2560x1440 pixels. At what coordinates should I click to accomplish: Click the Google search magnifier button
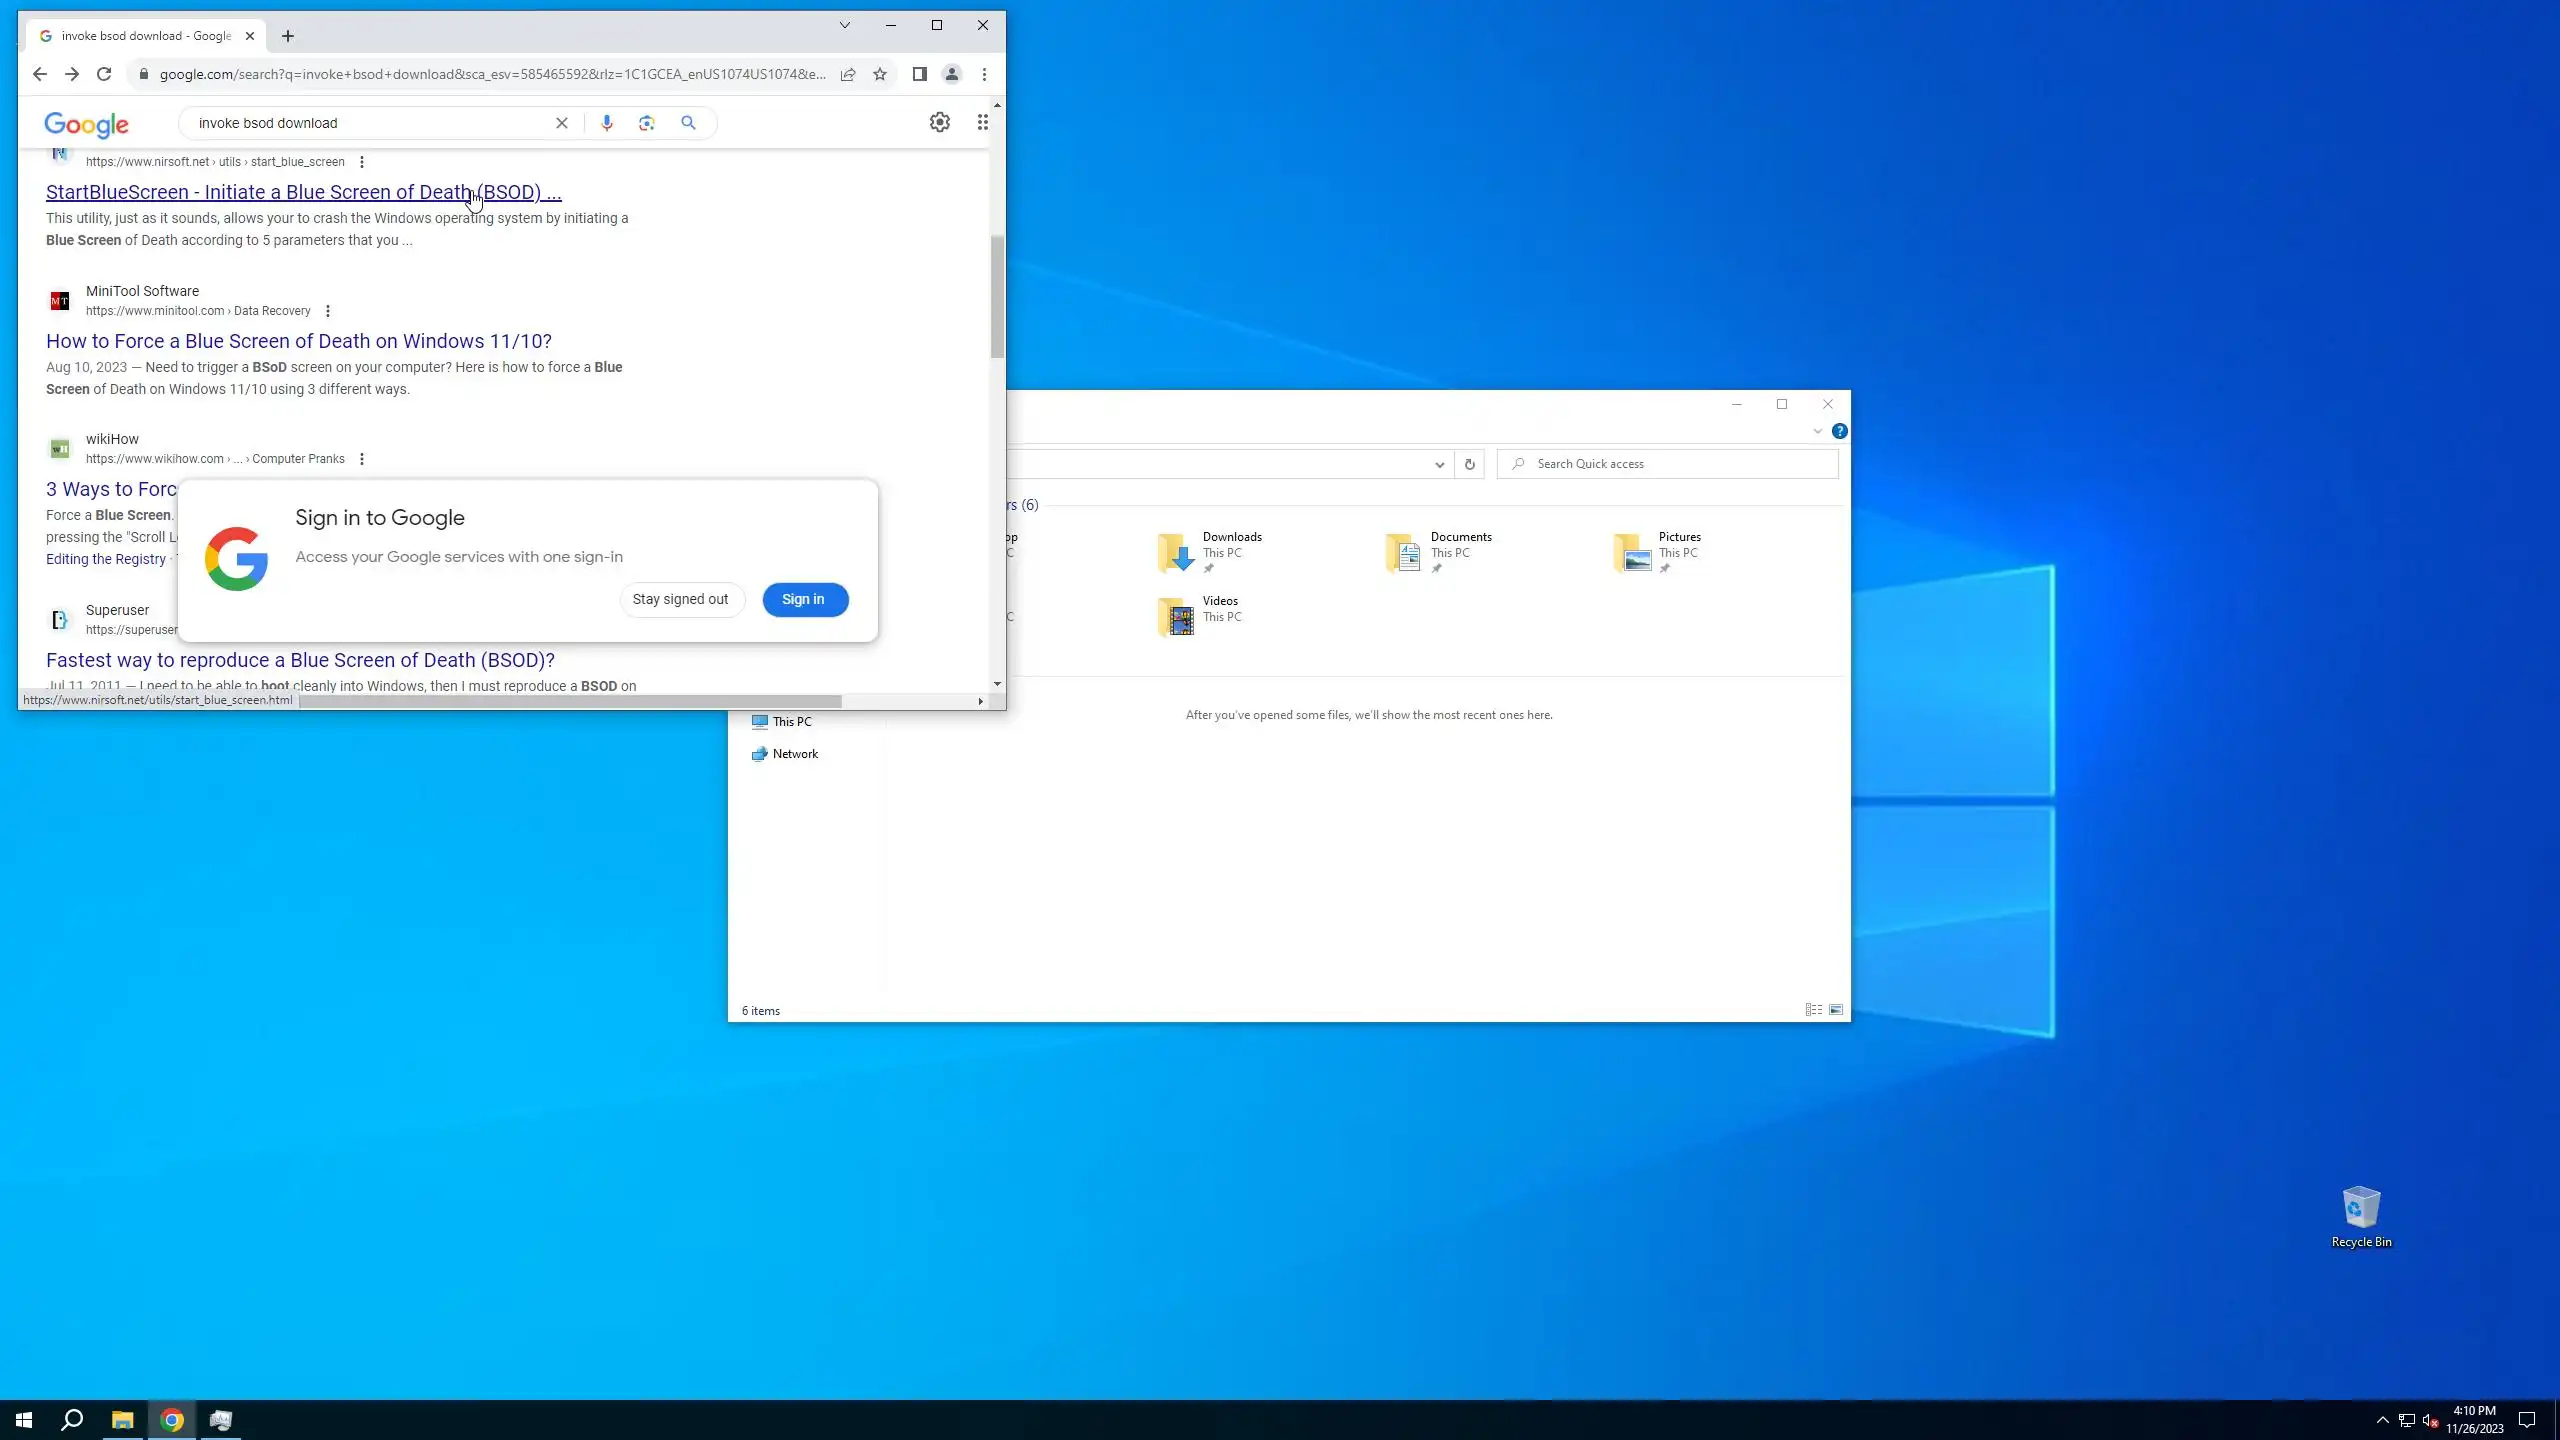click(x=688, y=123)
